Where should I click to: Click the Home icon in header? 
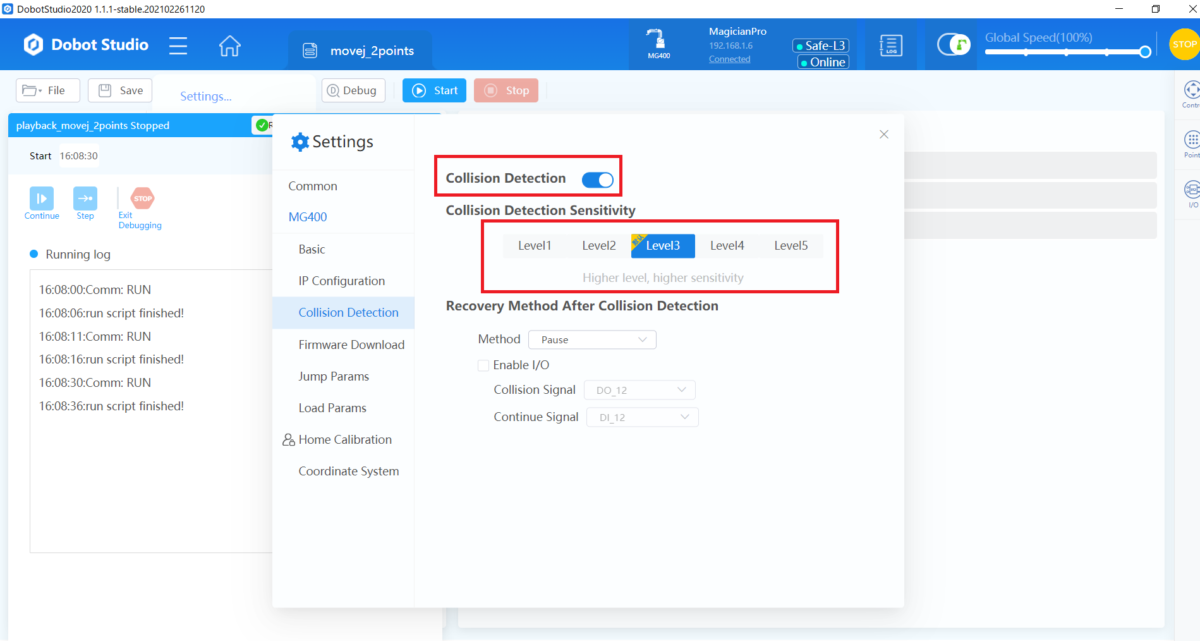tap(230, 46)
